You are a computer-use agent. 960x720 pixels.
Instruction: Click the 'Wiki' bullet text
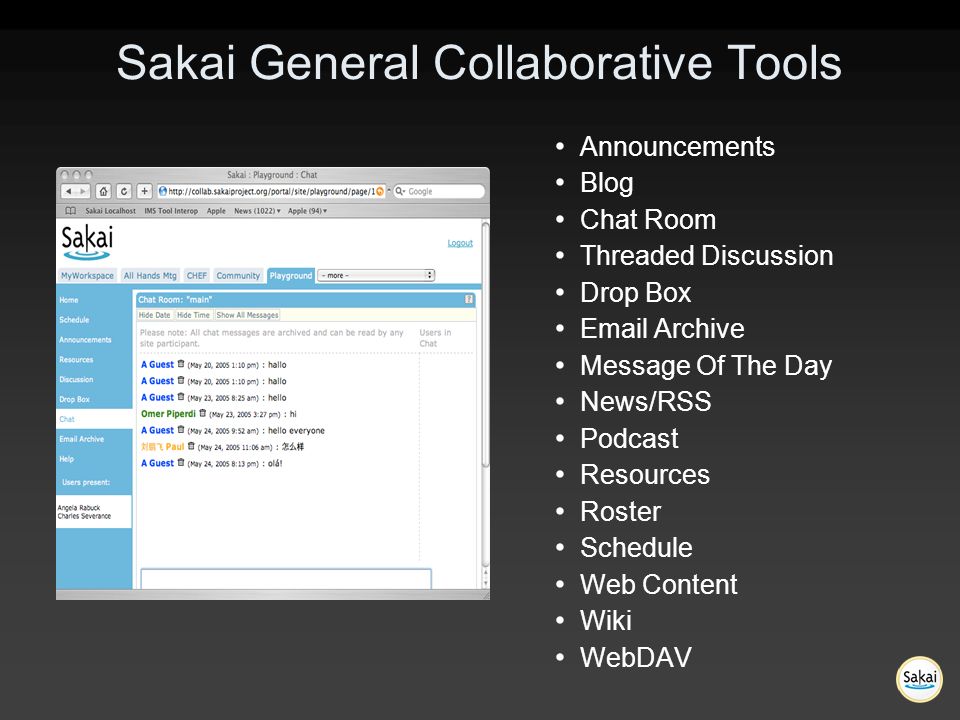606,621
